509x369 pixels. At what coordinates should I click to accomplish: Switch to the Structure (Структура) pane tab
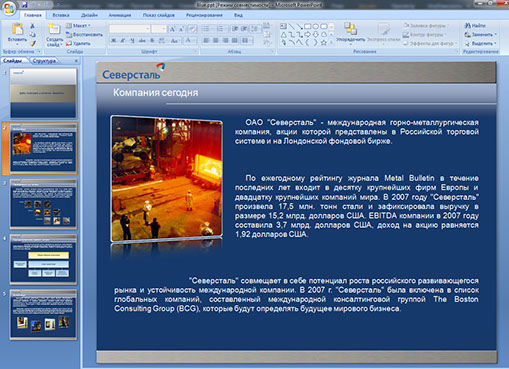click(44, 61)
